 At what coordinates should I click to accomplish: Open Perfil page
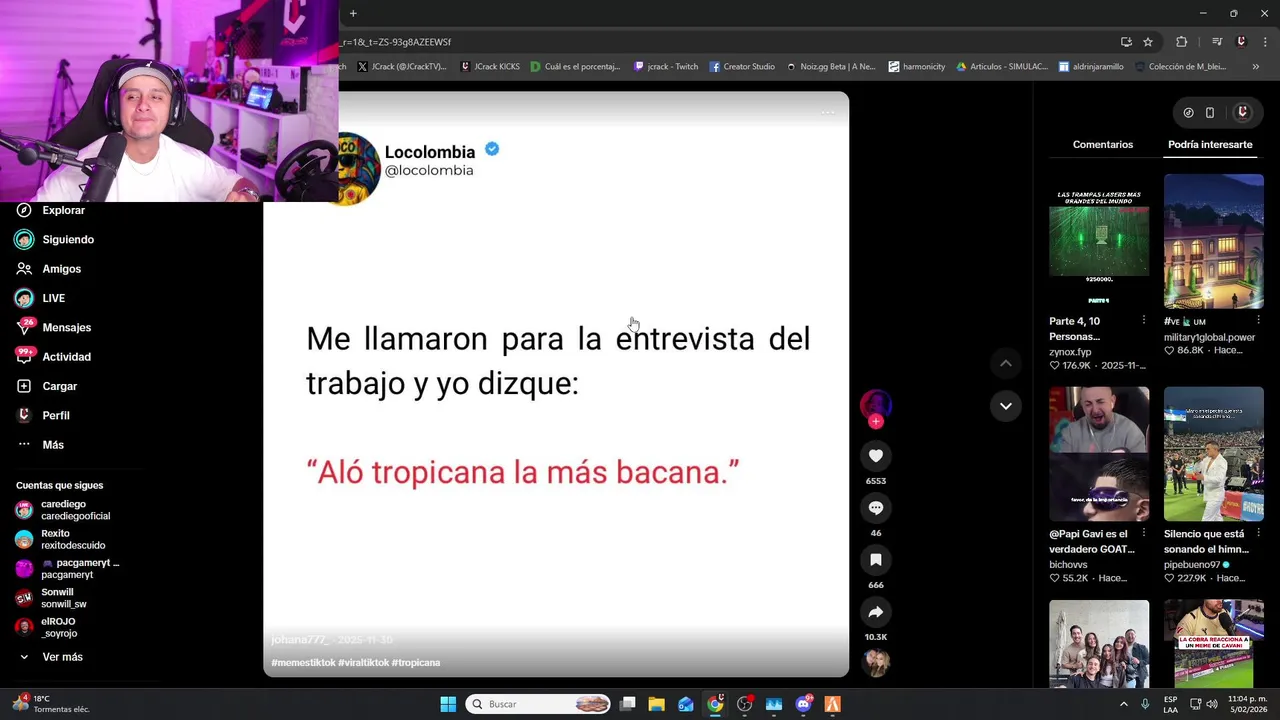43,415
